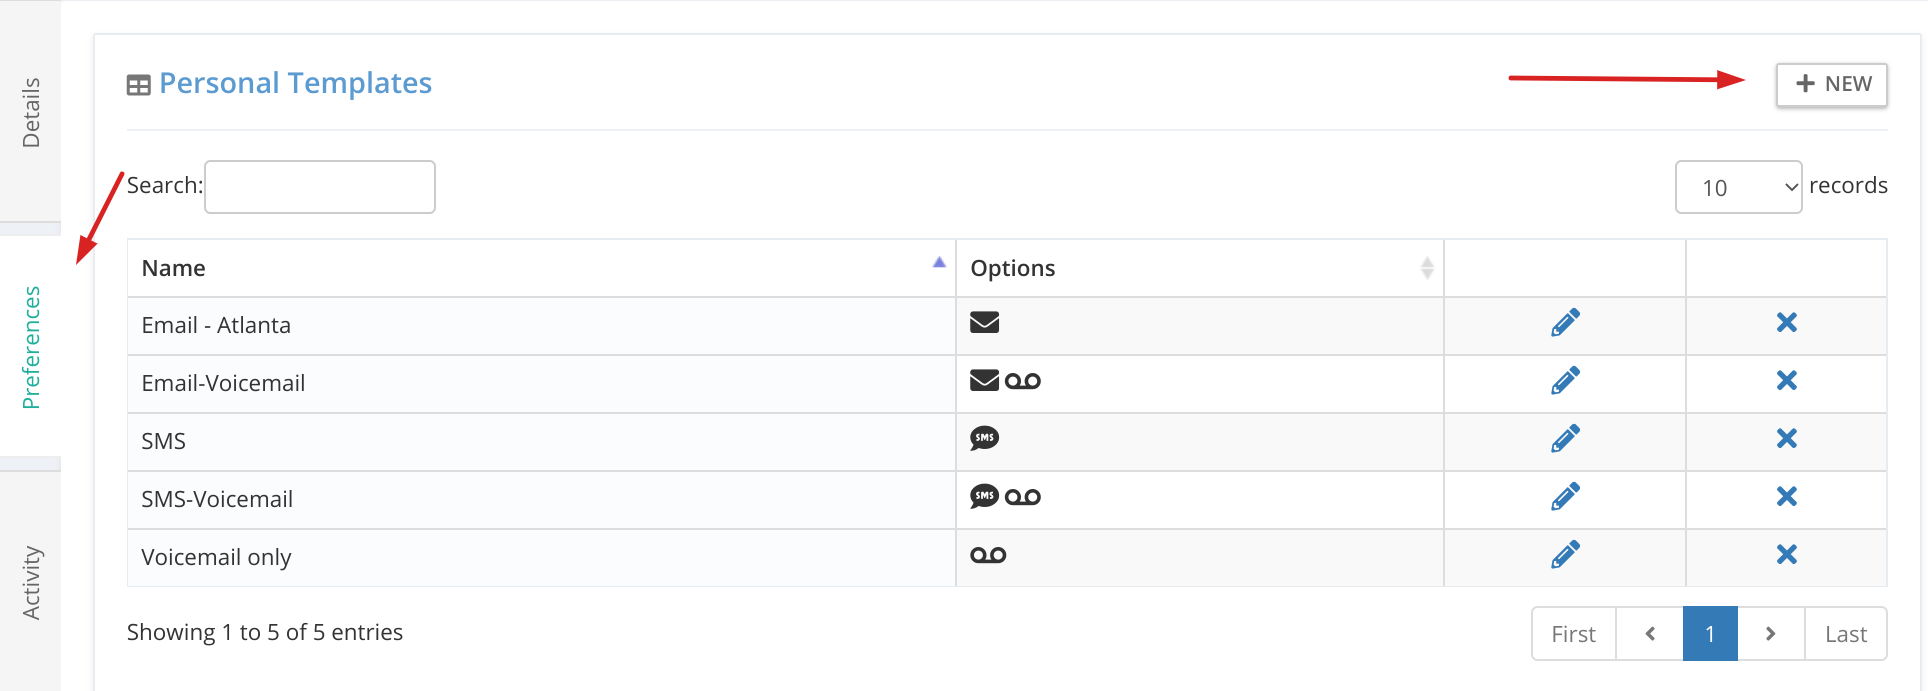Delete the SMS template
Image resolution: width=1928 pixels, height=691 pixels.
coord(1786,439)
